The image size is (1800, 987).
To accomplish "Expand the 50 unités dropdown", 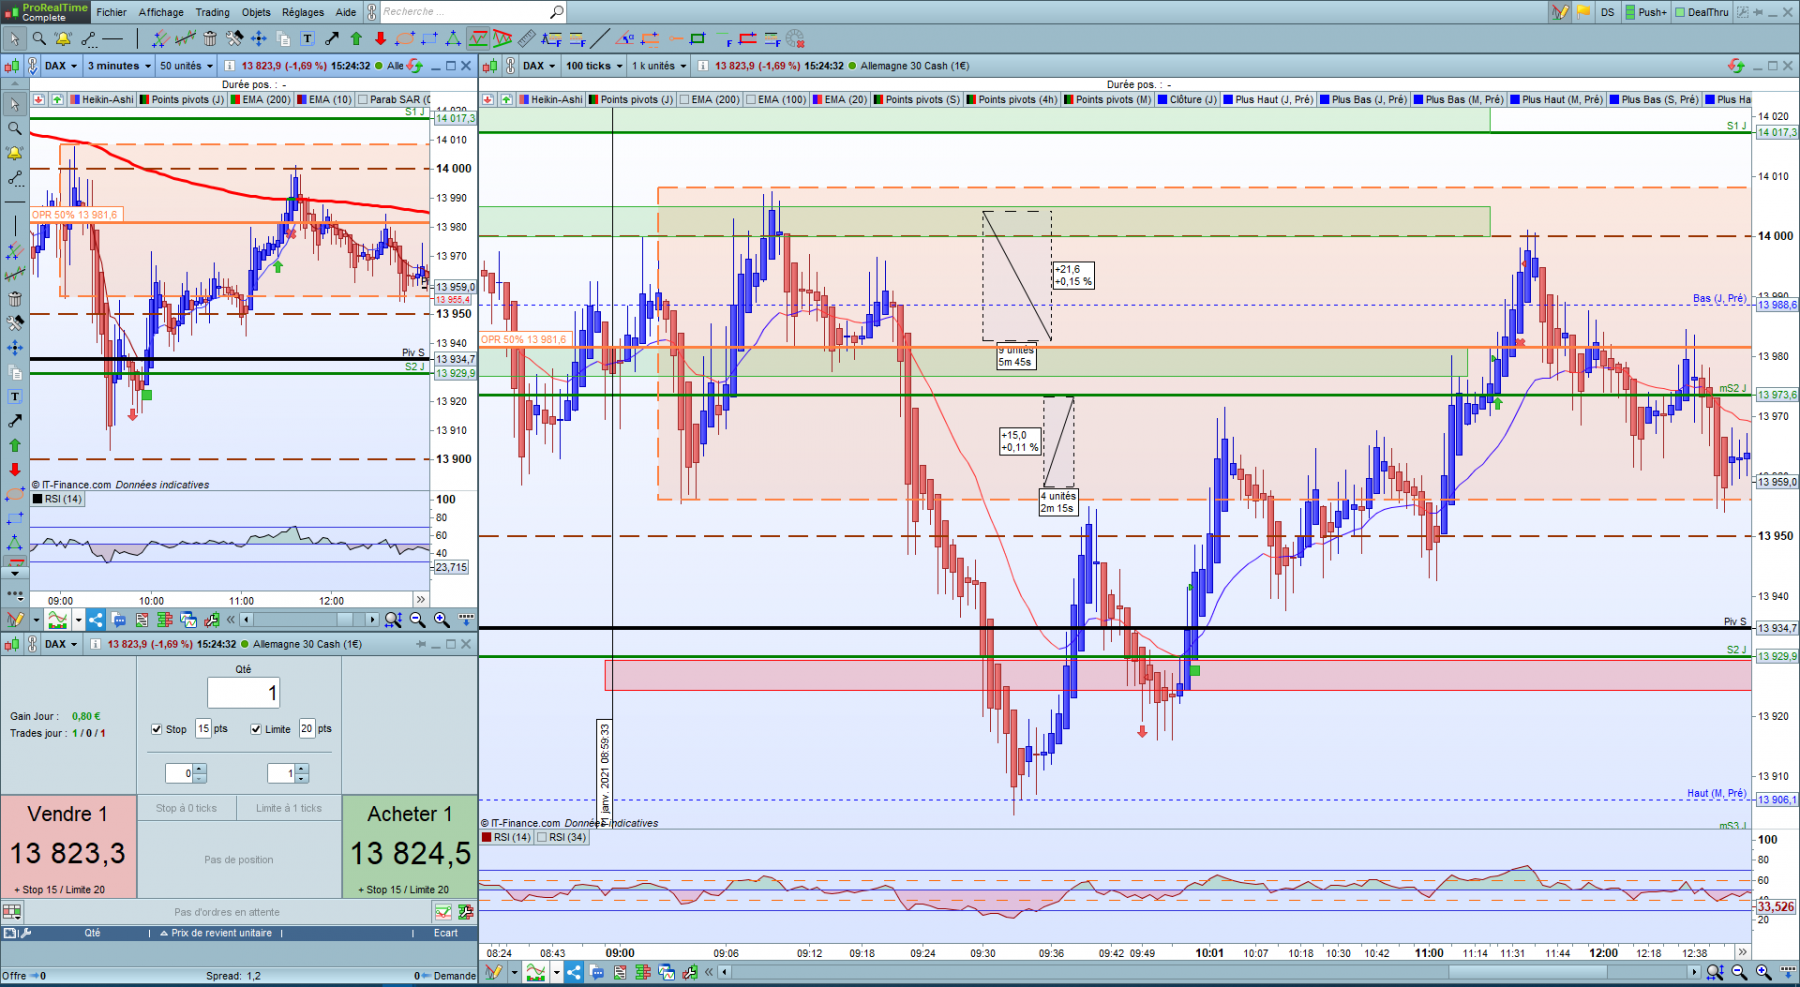I will click(187, 66).
